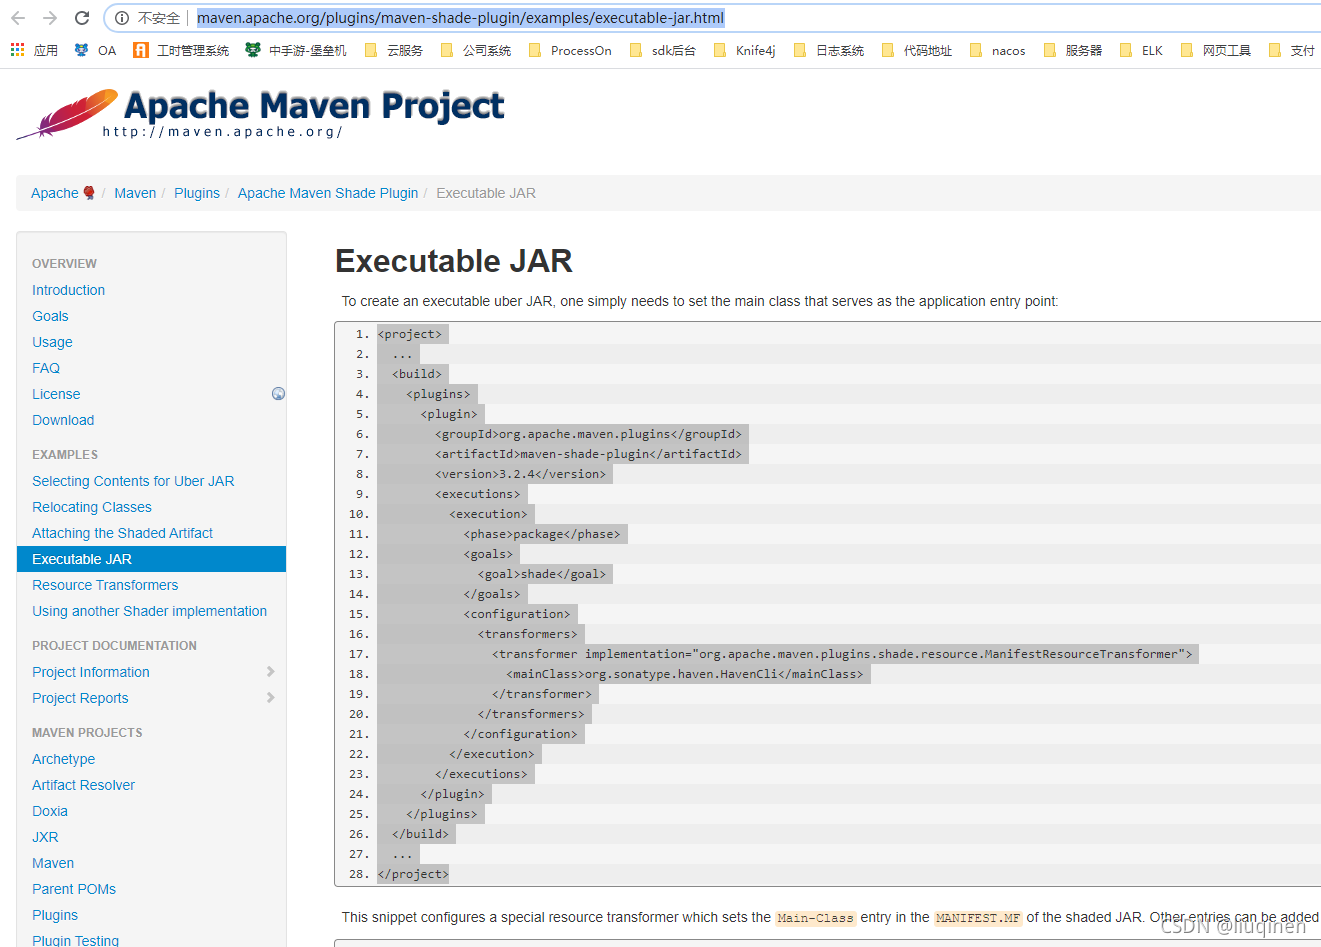This screenshot has height=947, width=1321.
Task: Open Introduction in the Overview sidebar
Action: pyautogui.click(x=68, y=290)
